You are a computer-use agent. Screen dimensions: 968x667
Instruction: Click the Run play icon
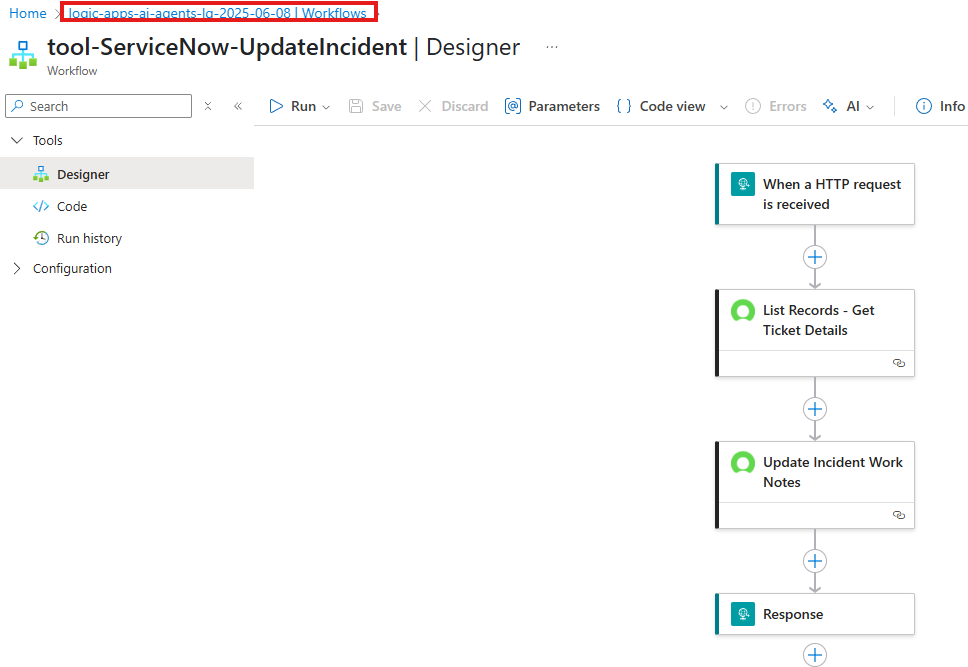tap(276, 106)
